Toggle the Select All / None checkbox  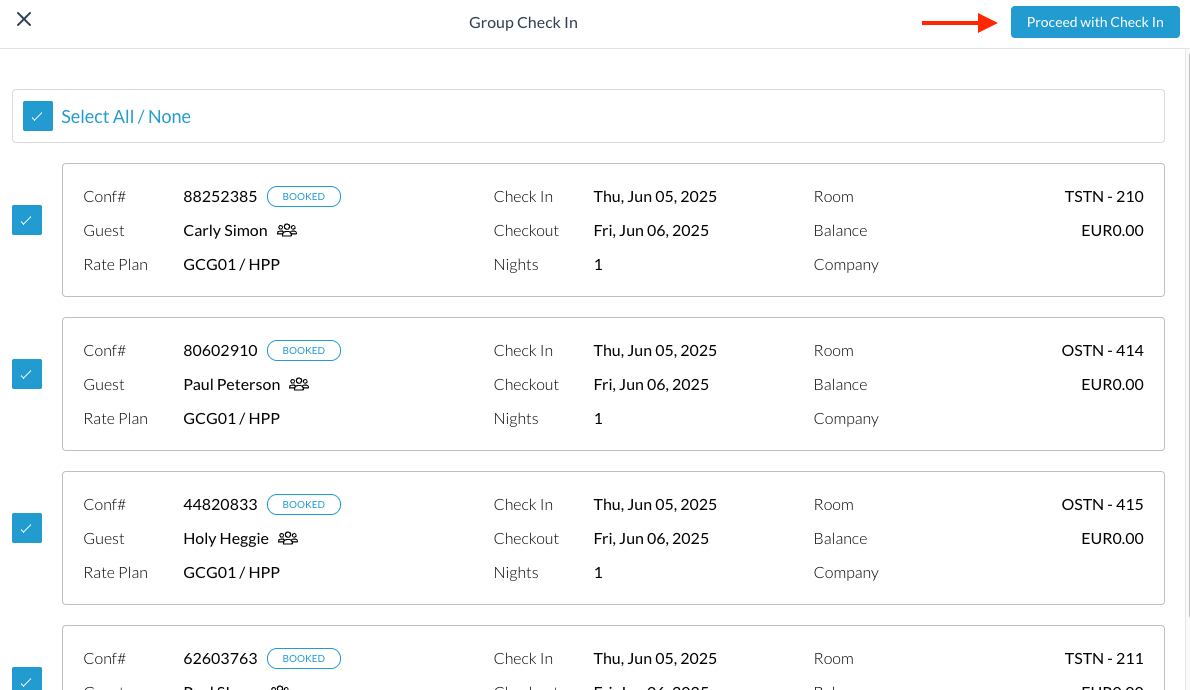click(37, 116)
